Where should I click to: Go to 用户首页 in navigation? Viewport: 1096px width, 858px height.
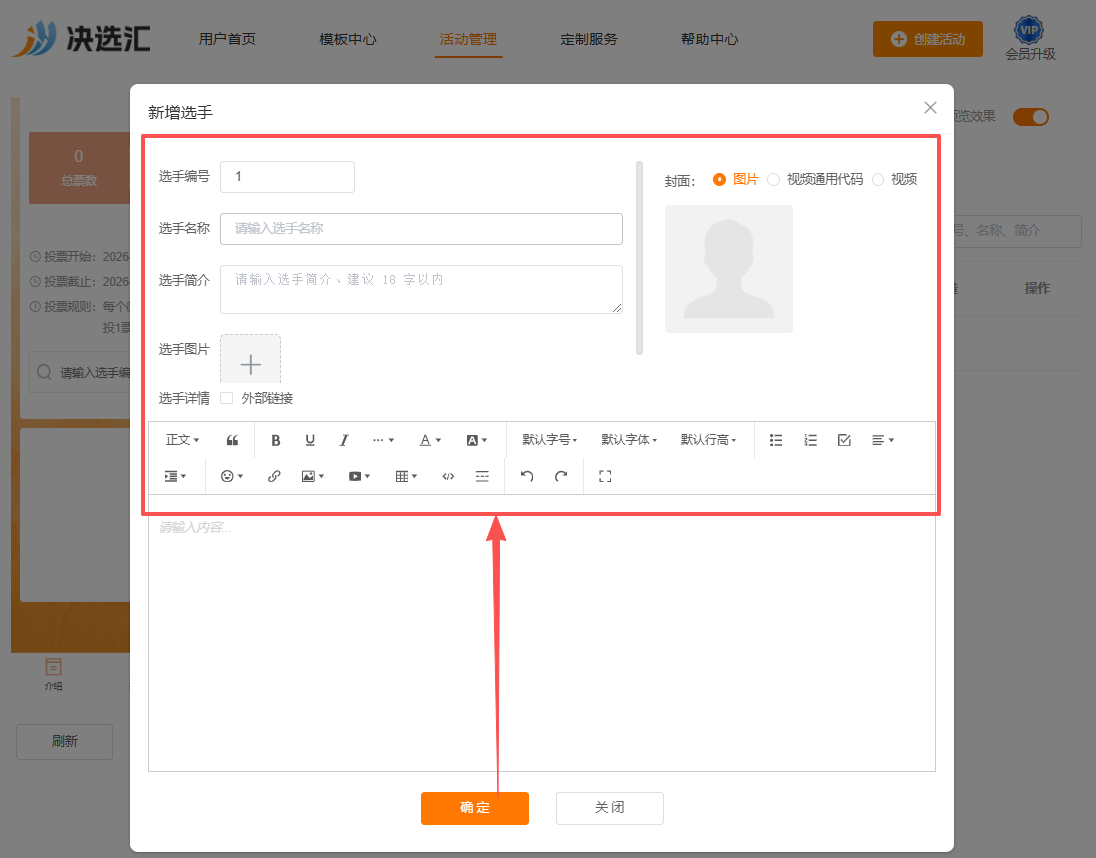point(227,39)
